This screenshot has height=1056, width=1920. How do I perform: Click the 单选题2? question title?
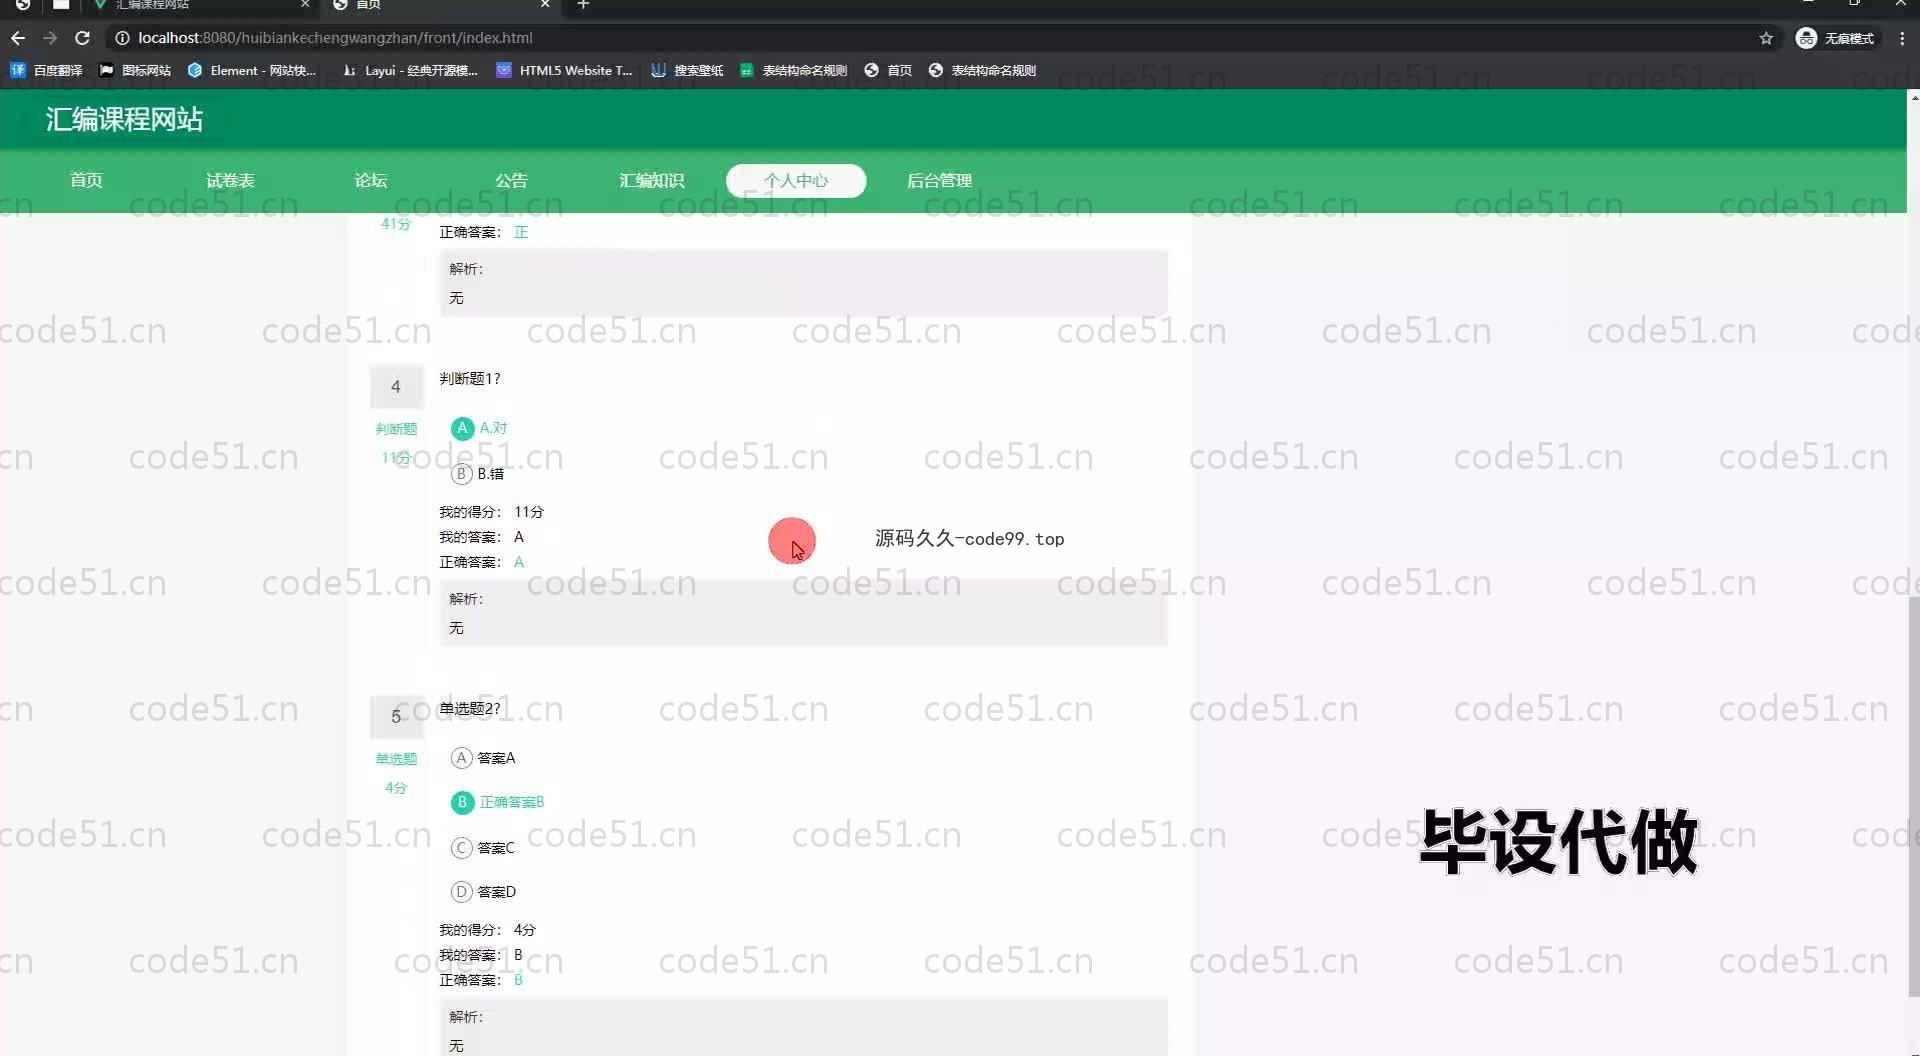coord(470,709)
